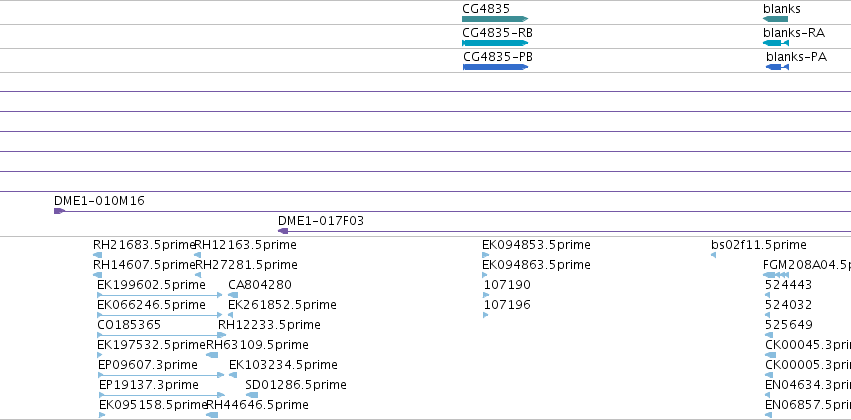Select the 107196 feature label

pyautogui.click(x=507, y=305)
